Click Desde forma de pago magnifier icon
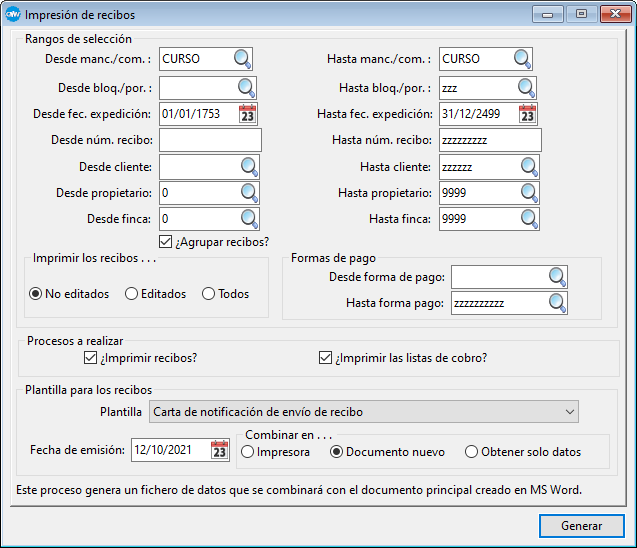This screenshot has height=548, width=637. tap(556, 277)
